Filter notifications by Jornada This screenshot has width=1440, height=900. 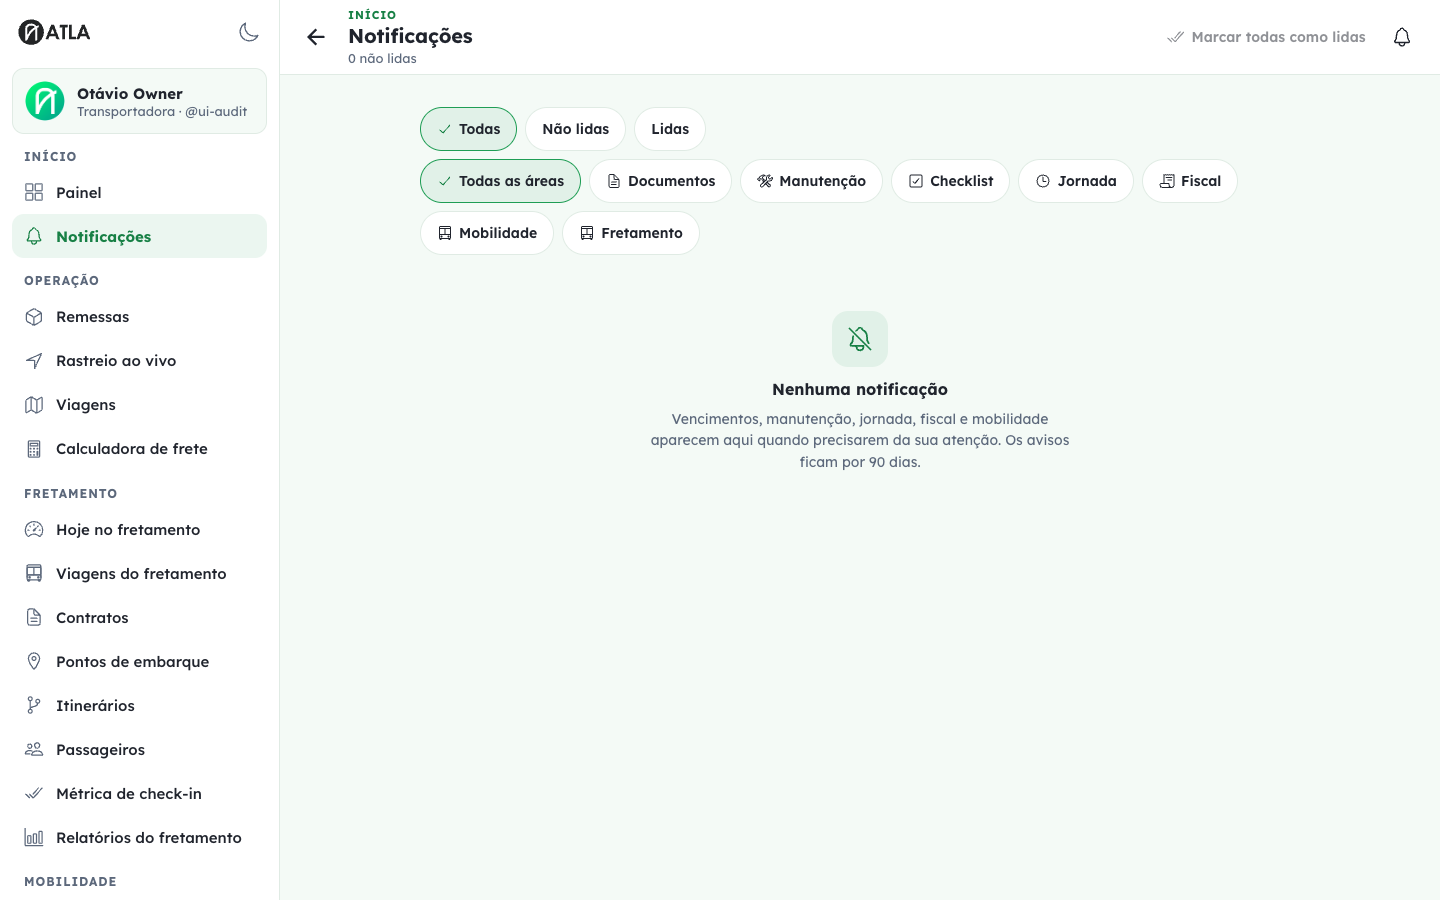1076,181
